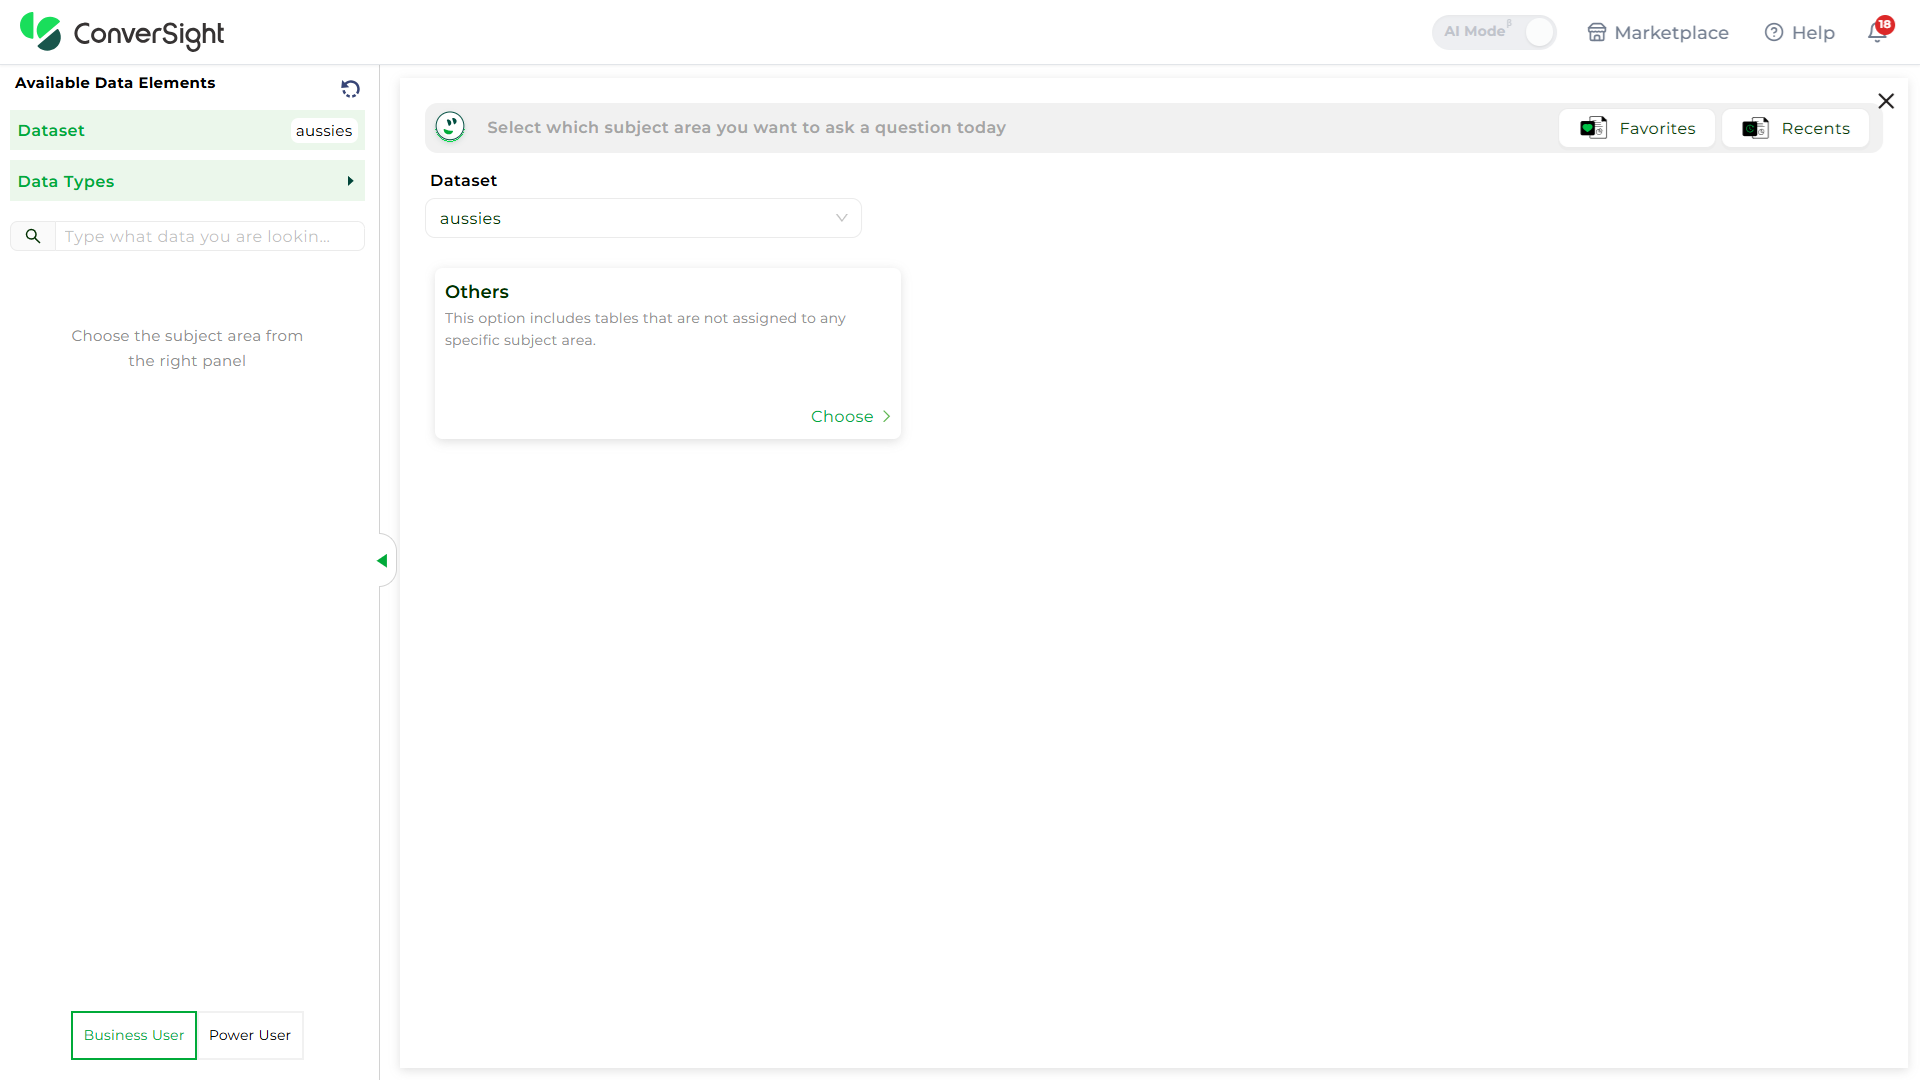Open Favorites

click(1637, 128)
